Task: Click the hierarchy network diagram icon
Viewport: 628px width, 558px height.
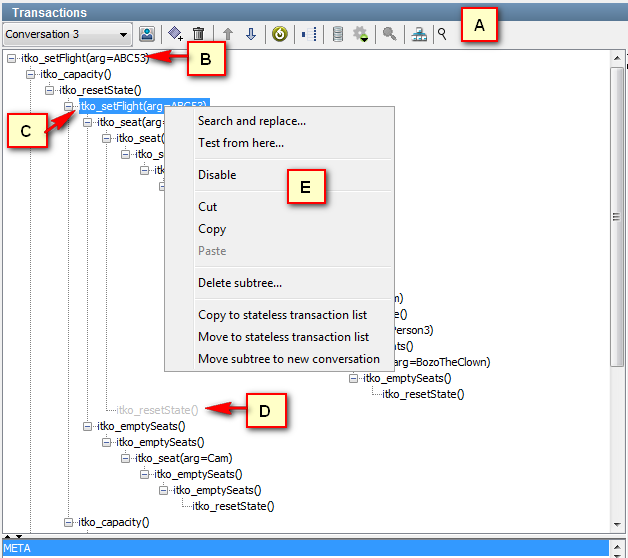Action: [x=419, y=34]
